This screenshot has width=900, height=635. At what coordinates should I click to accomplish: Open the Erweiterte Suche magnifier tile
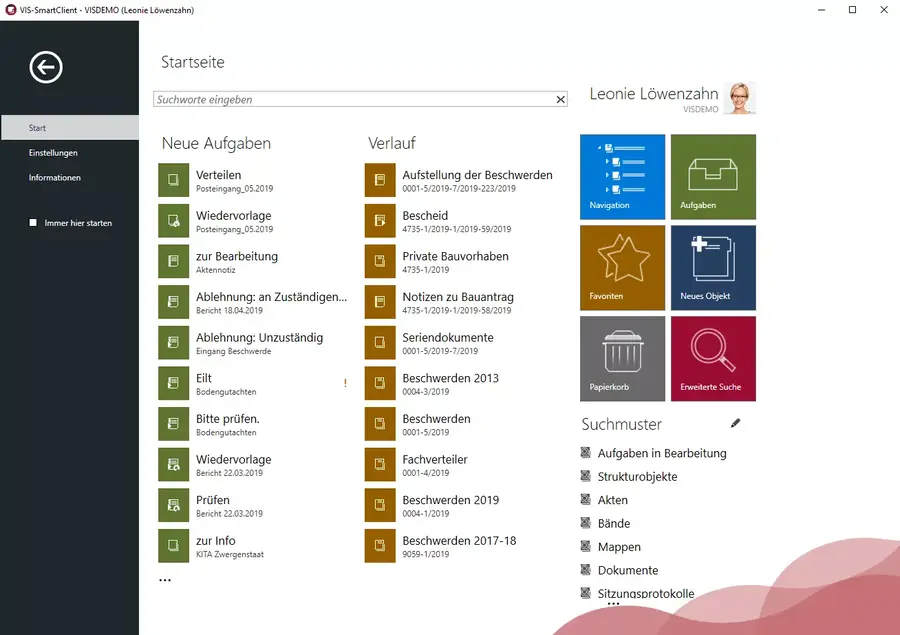click(712, 358)
